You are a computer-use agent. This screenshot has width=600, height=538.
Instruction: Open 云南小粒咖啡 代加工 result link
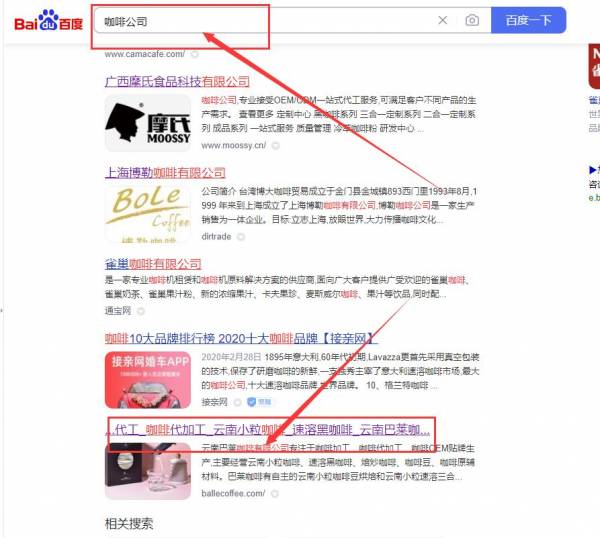point(267,429)
